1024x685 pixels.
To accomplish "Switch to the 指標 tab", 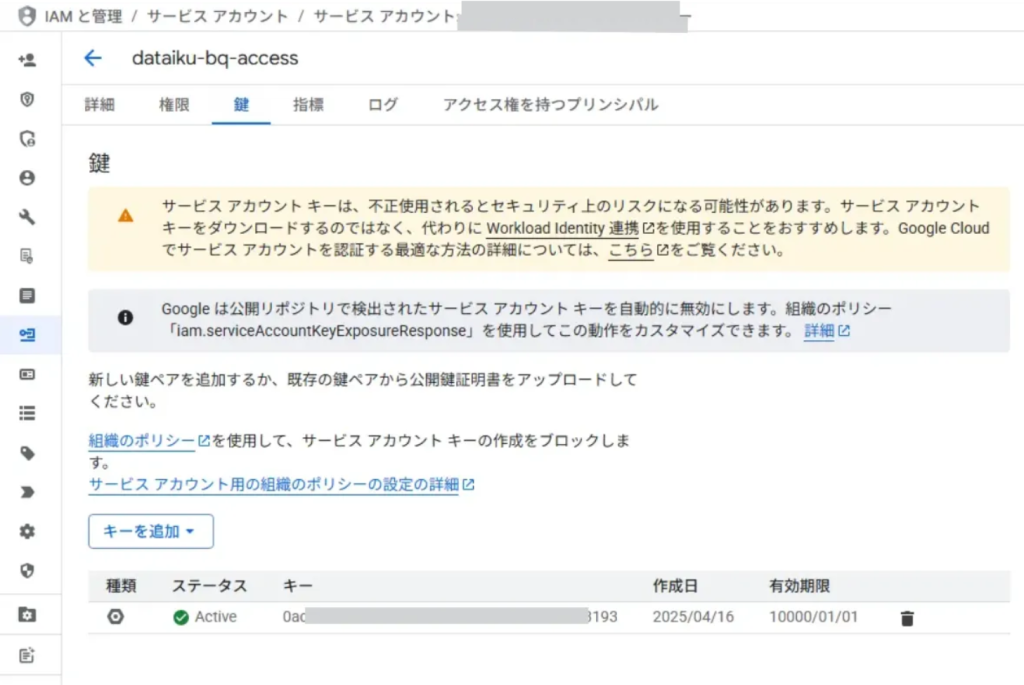I will tap(308, 105).
